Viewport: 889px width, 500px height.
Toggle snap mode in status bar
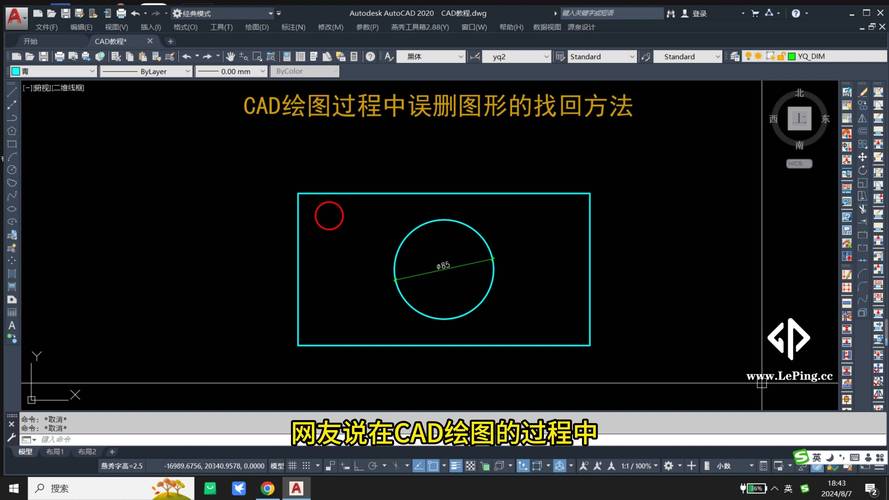[x=306, y=466]
